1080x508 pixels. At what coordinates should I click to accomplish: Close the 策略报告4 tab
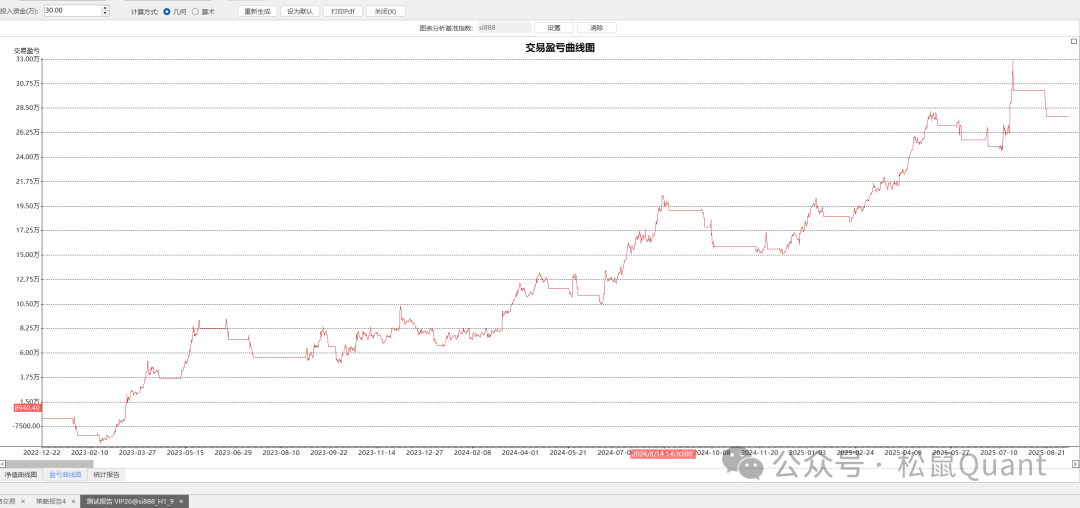[x=73, y=501]
